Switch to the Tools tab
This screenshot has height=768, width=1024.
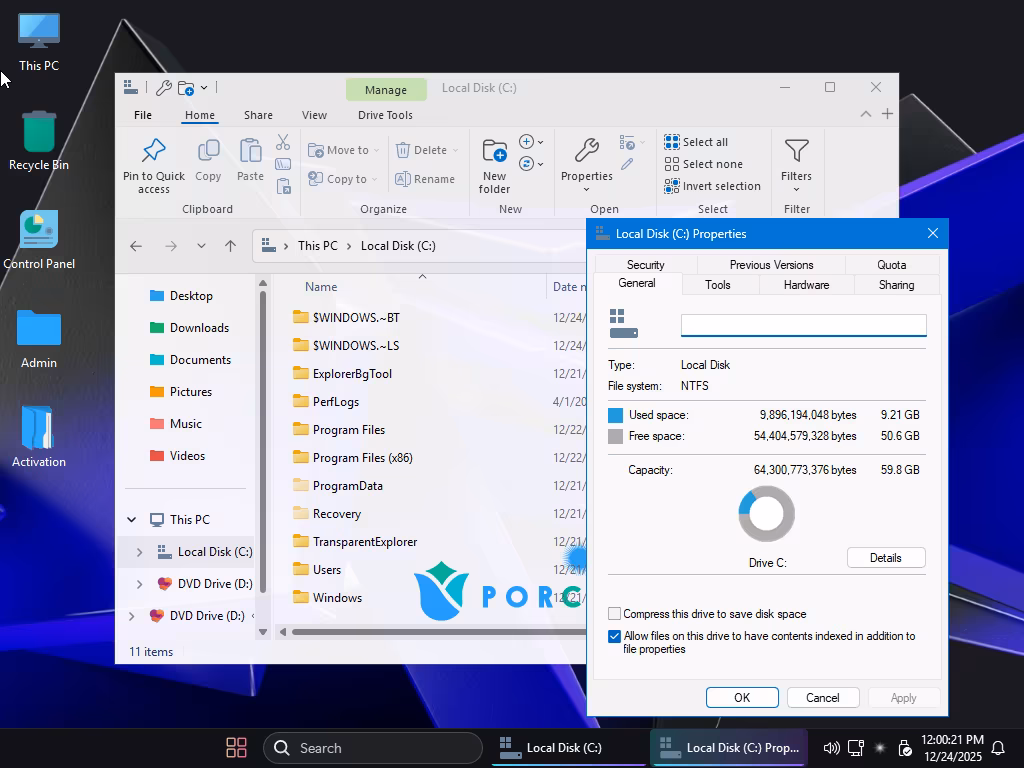pyautogui.click(x=717, y=285)
